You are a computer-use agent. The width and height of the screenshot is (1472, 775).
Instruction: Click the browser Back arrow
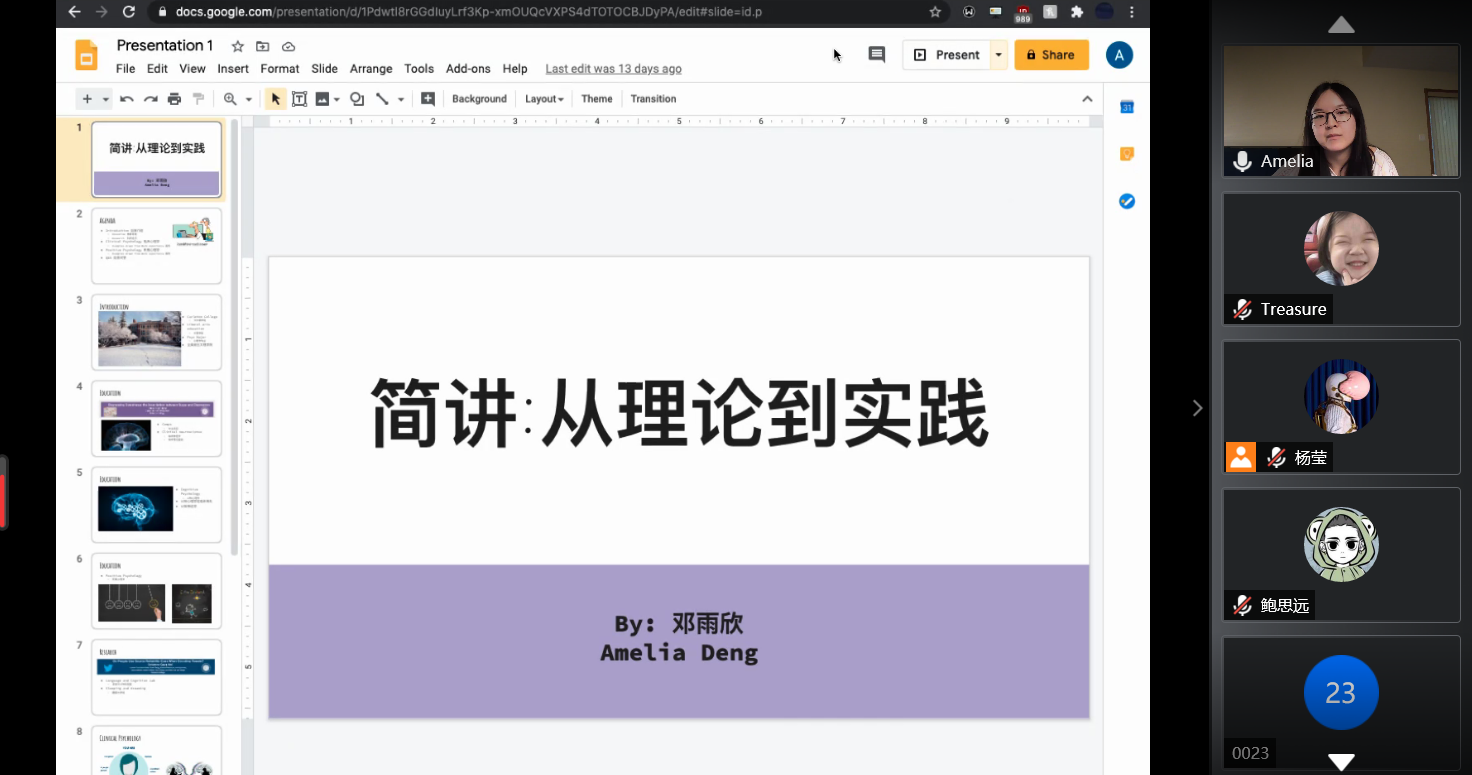tap(74, 12)
